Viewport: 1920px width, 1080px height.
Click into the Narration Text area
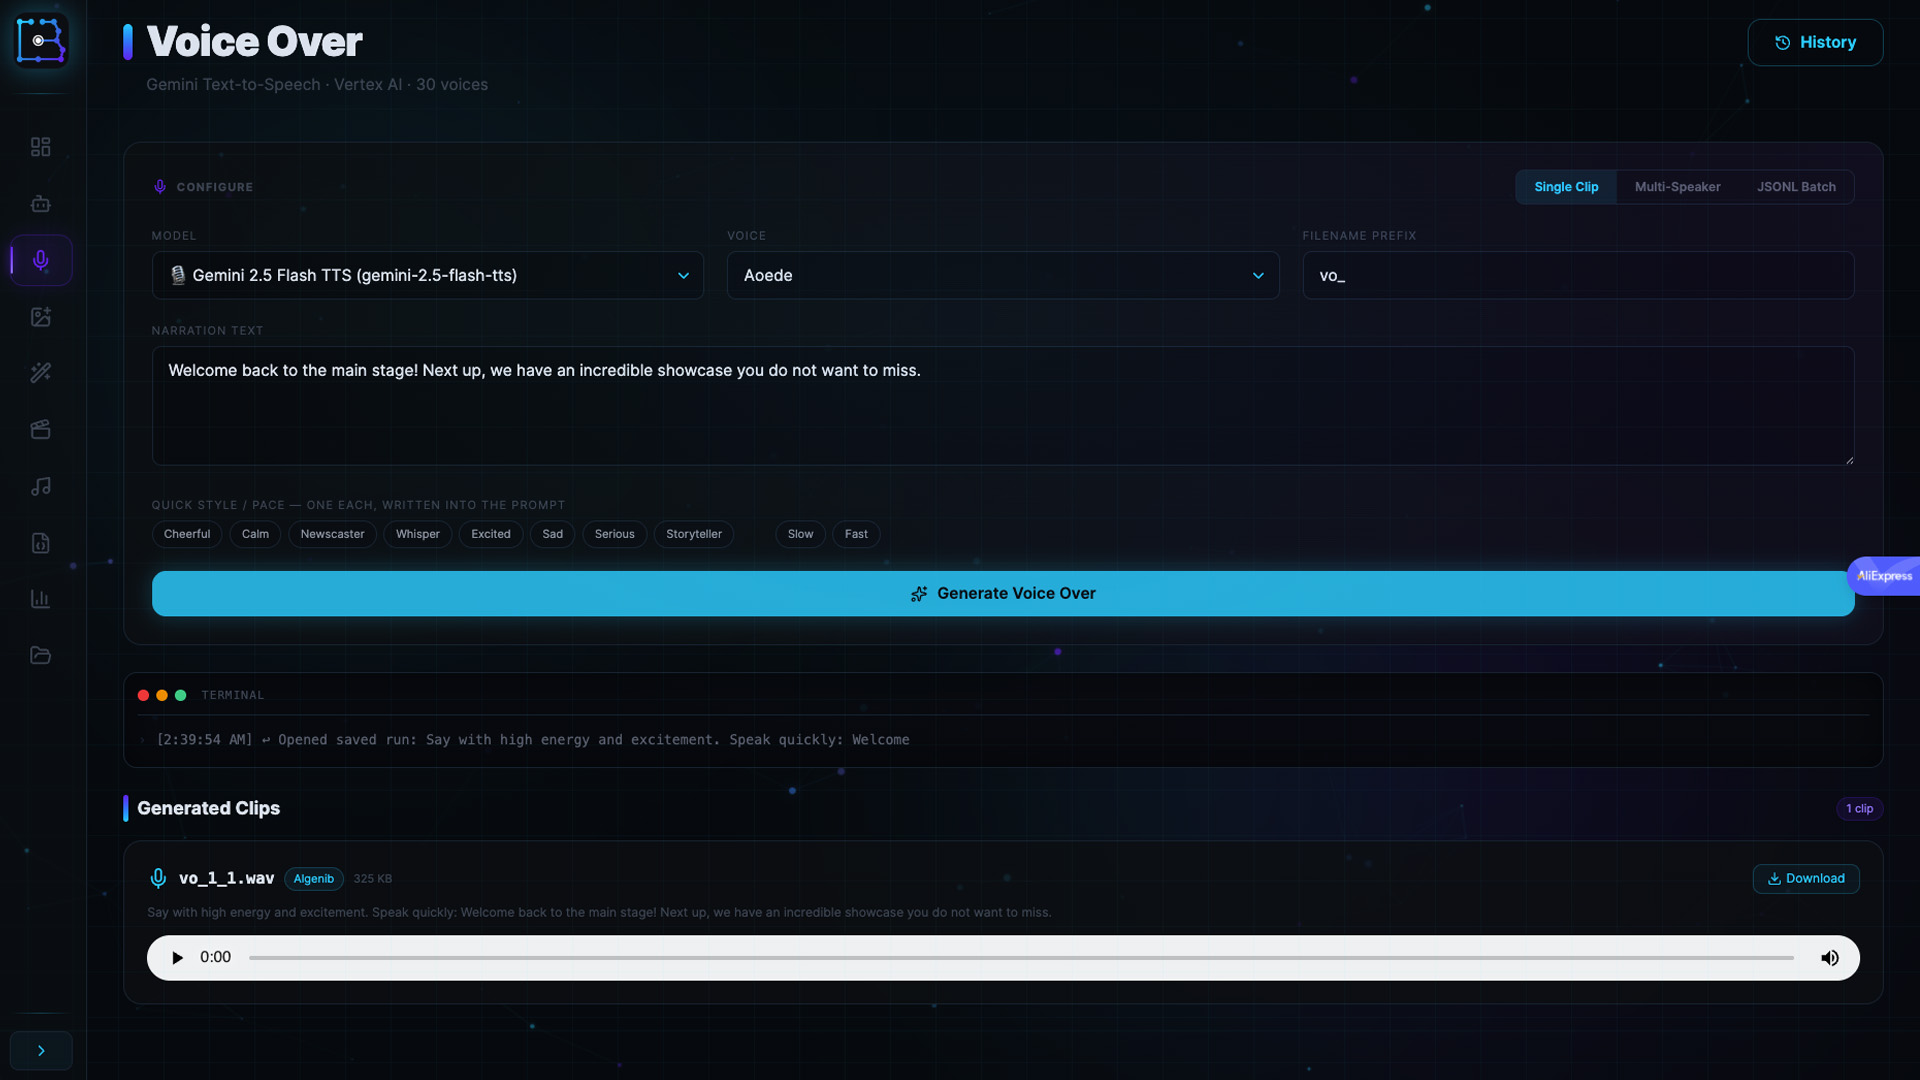click(x=1003, y=406)
